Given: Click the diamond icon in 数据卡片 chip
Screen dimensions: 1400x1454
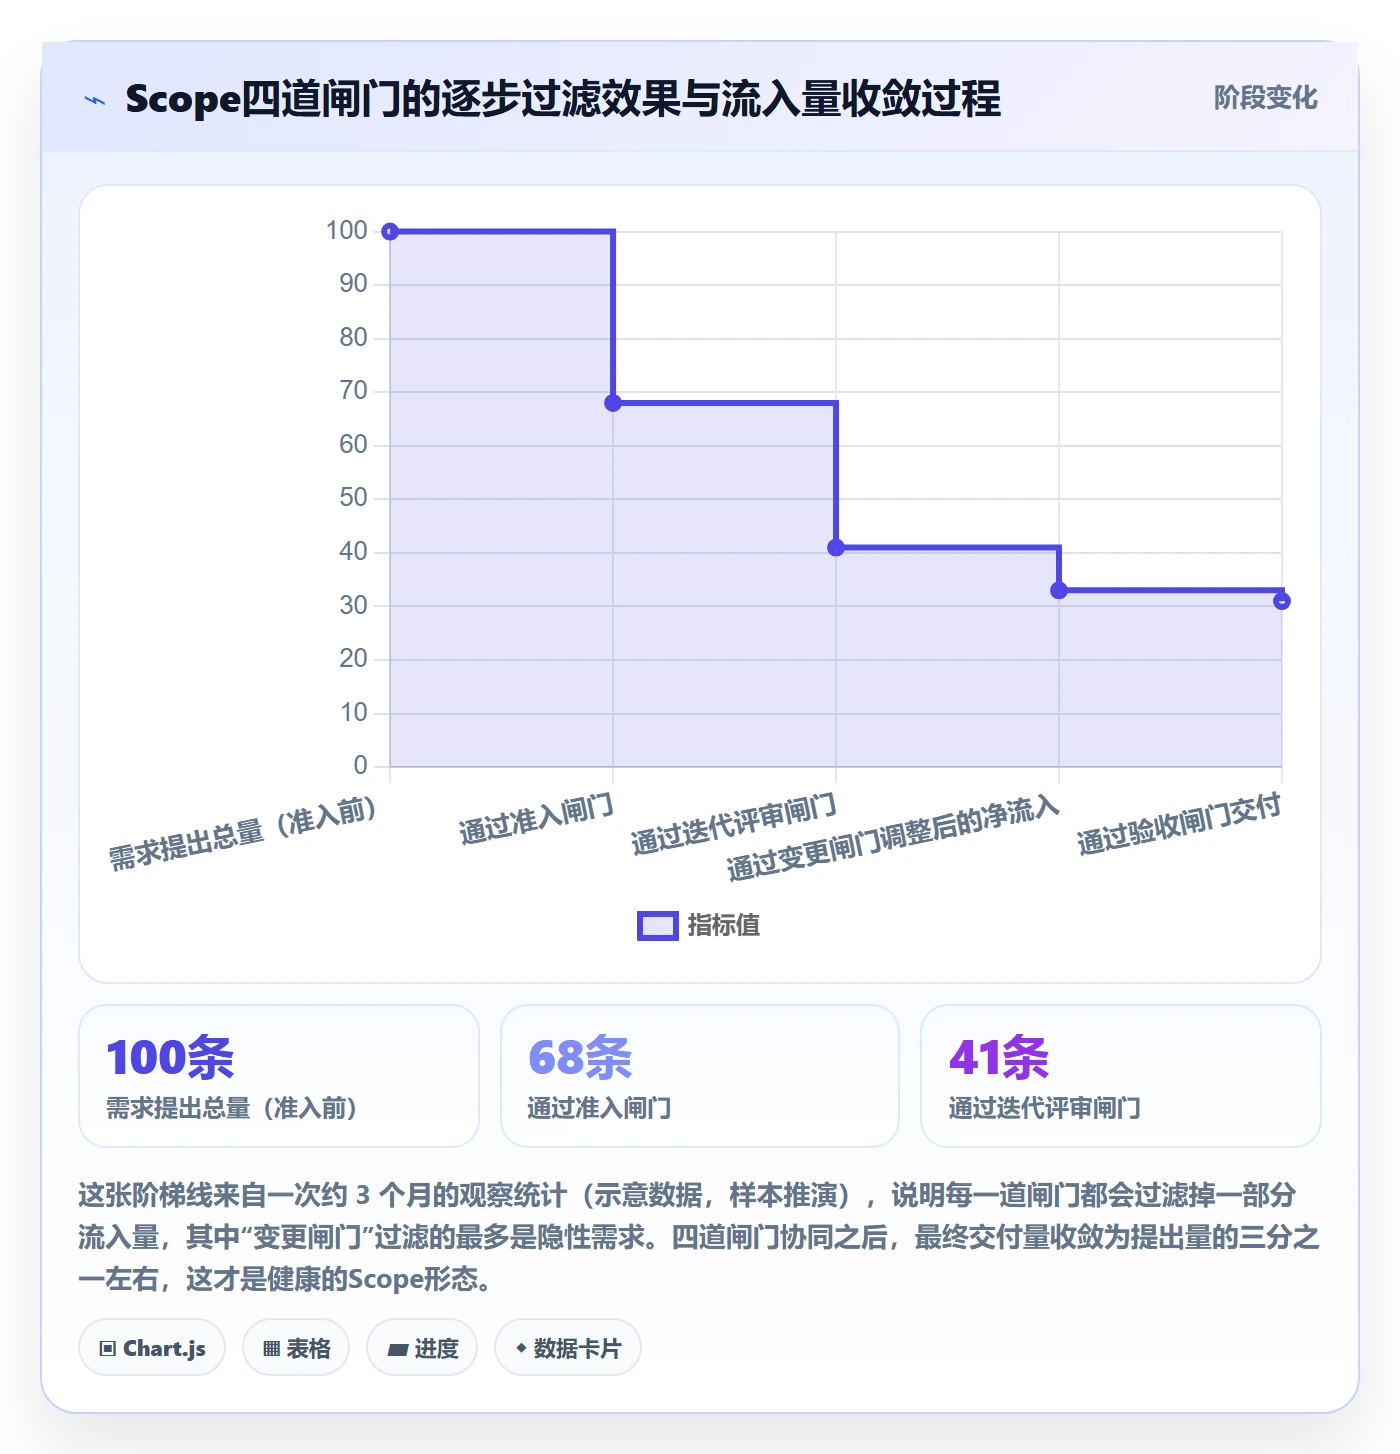Looking at the screenshot, I should point(521,1348).
